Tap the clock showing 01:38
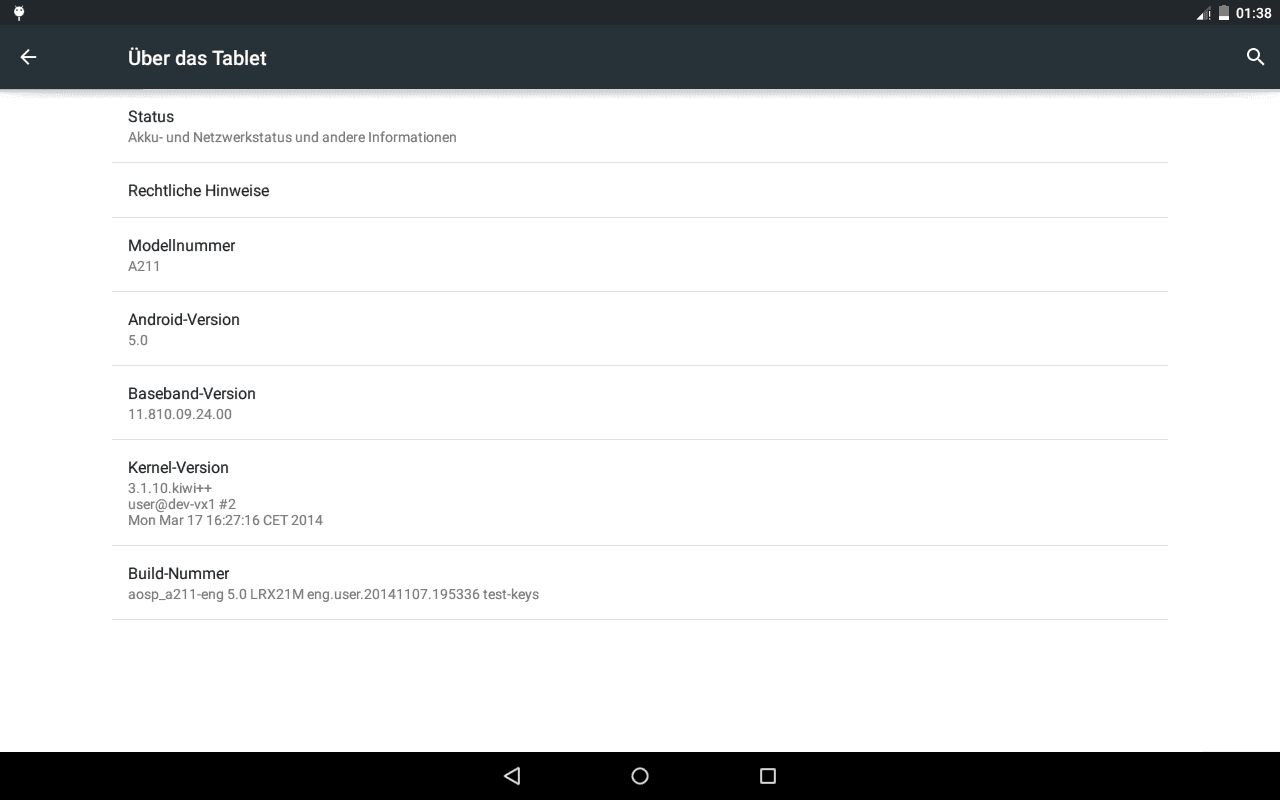Screen dimensions: 1280x800 click(1253, 13)
